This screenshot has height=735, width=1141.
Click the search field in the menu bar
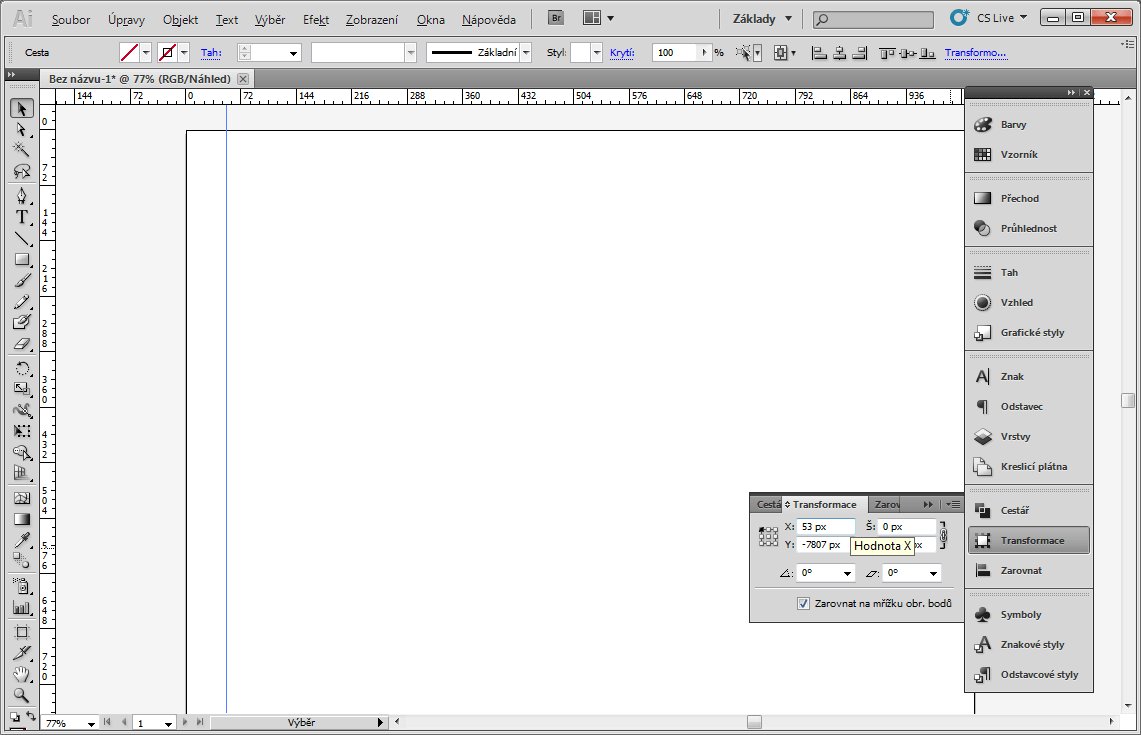[x=873, y=19]
